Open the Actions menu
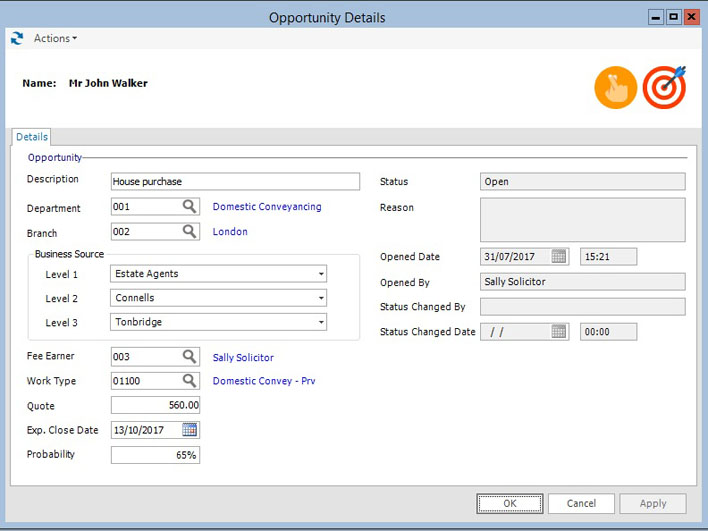708x531 pixels. pos(55,39)
